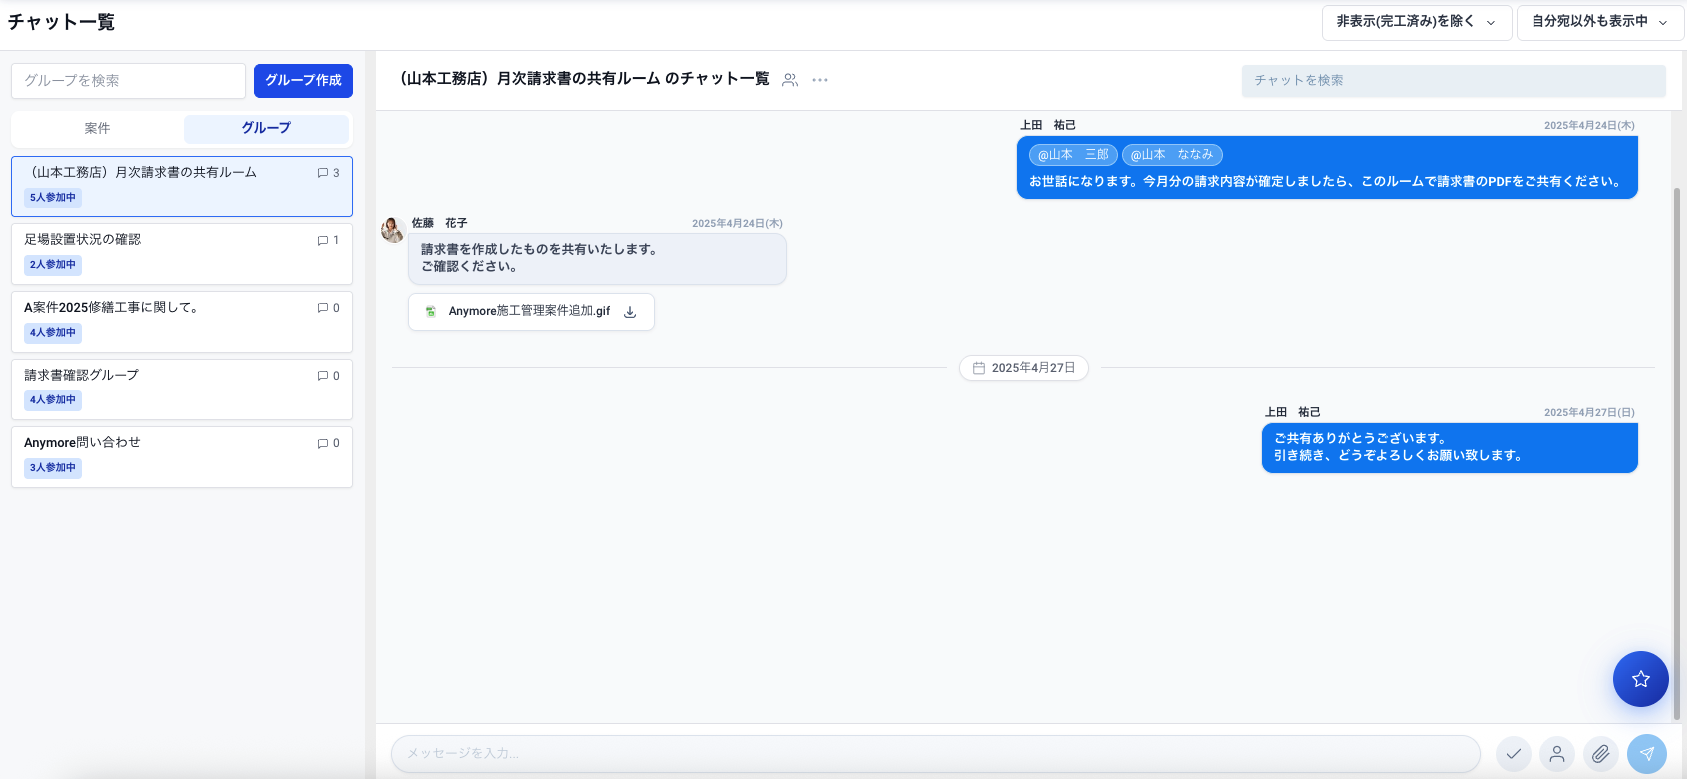Click the チャット一覧 page title
The width and height of the screenshot is (1687, 779).
[61, 22]
